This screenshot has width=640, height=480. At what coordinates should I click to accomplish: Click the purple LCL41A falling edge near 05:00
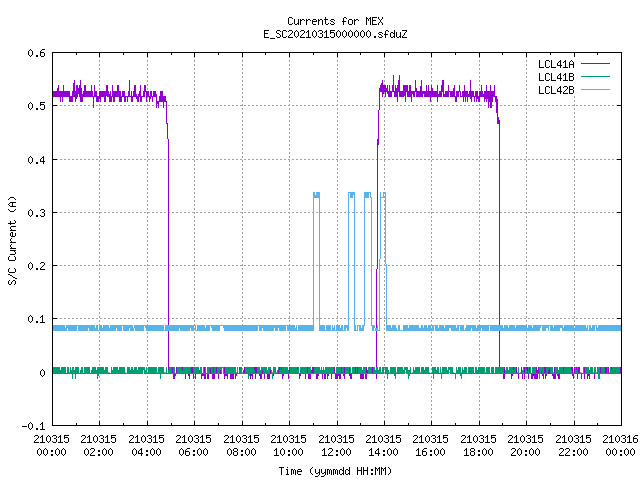168,245
